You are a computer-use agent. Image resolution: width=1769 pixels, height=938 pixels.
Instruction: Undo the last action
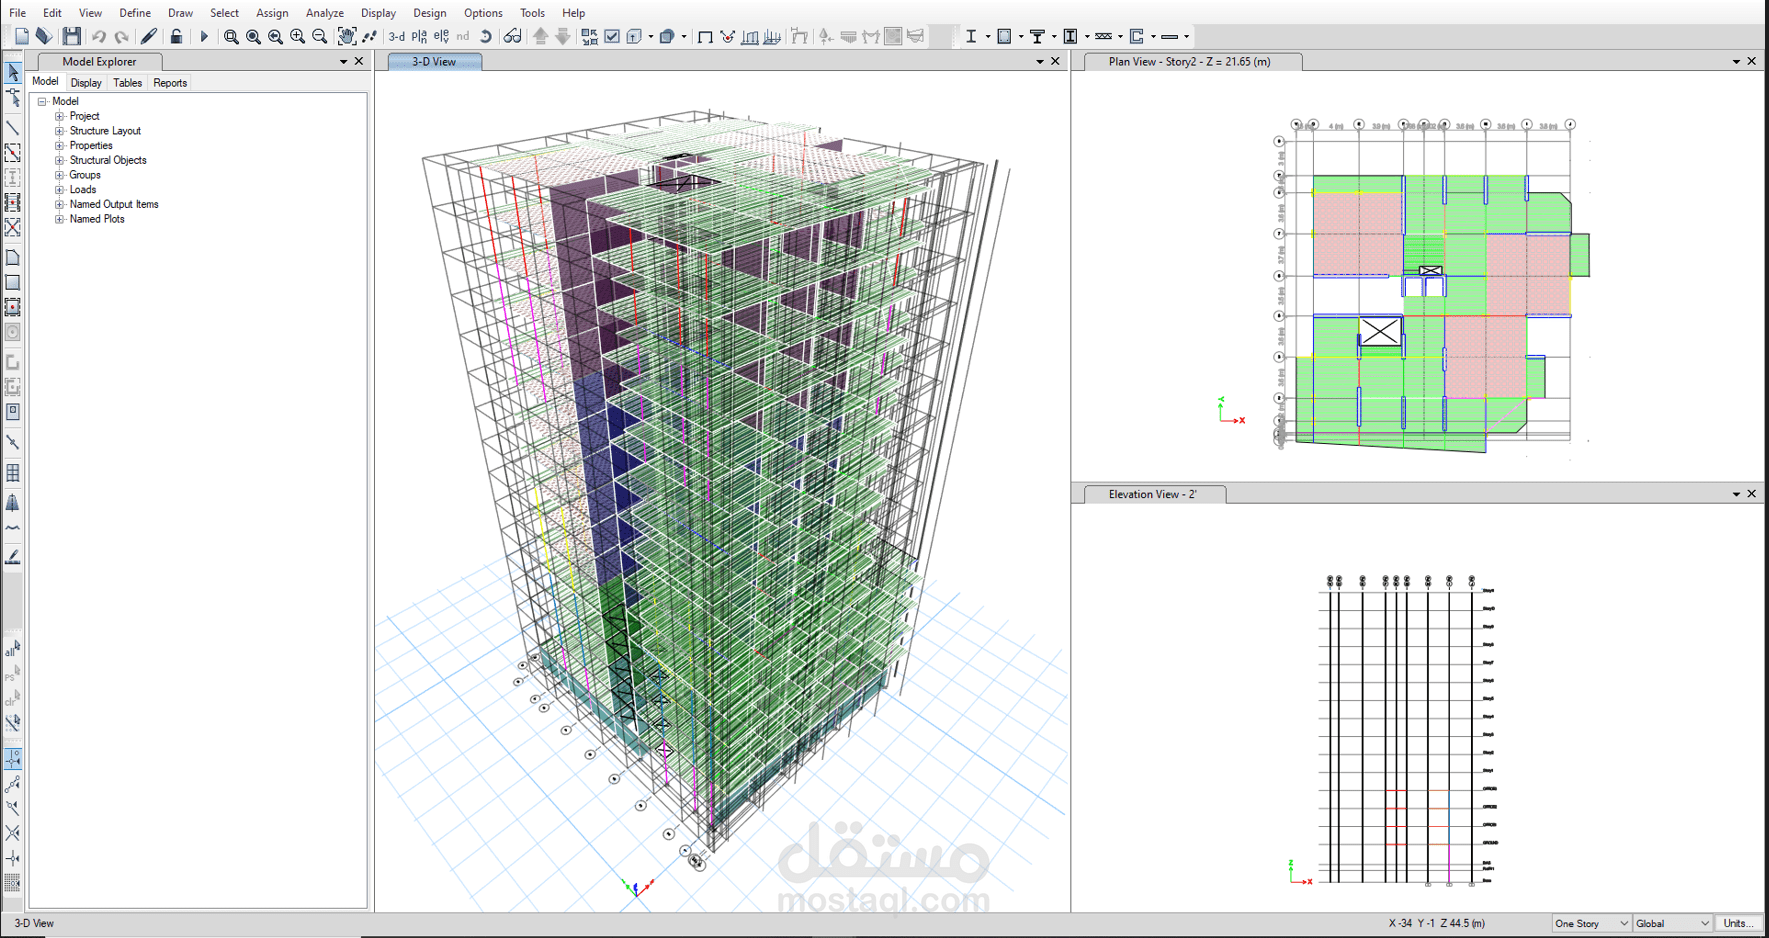pos(99,37)
